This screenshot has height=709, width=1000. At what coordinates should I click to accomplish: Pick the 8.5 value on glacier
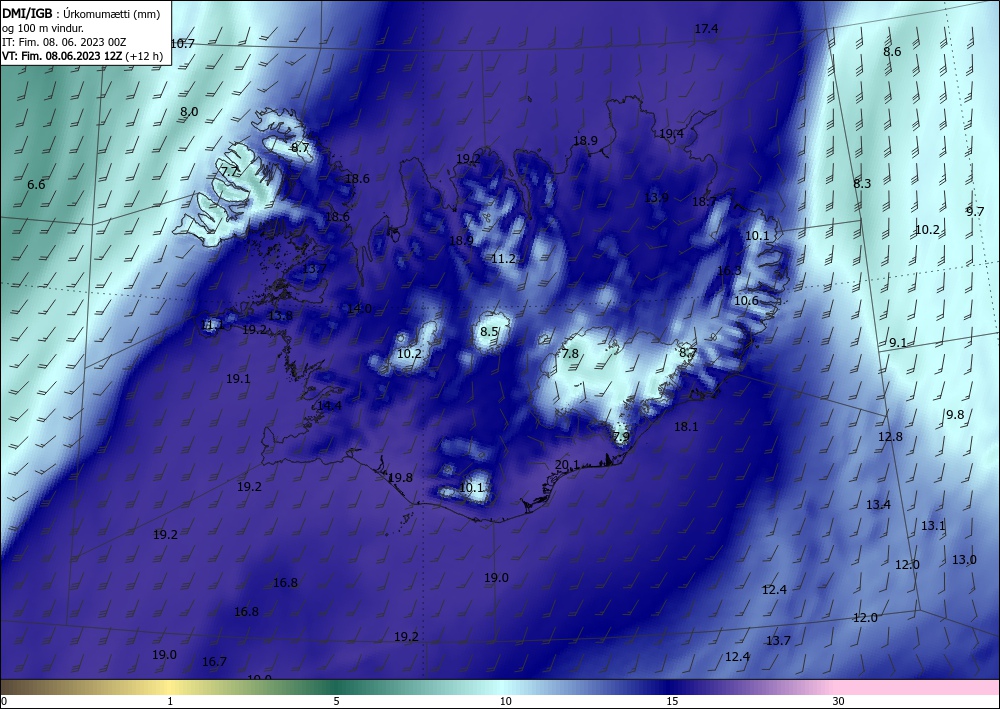[489, 332]
